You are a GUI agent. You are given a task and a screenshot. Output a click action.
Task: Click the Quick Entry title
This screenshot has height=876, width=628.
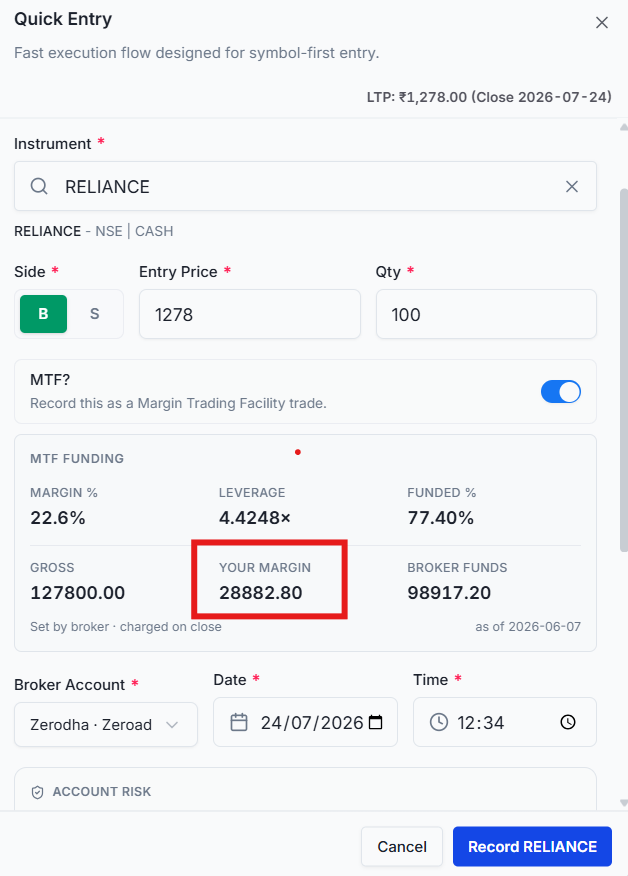(63, 19)
